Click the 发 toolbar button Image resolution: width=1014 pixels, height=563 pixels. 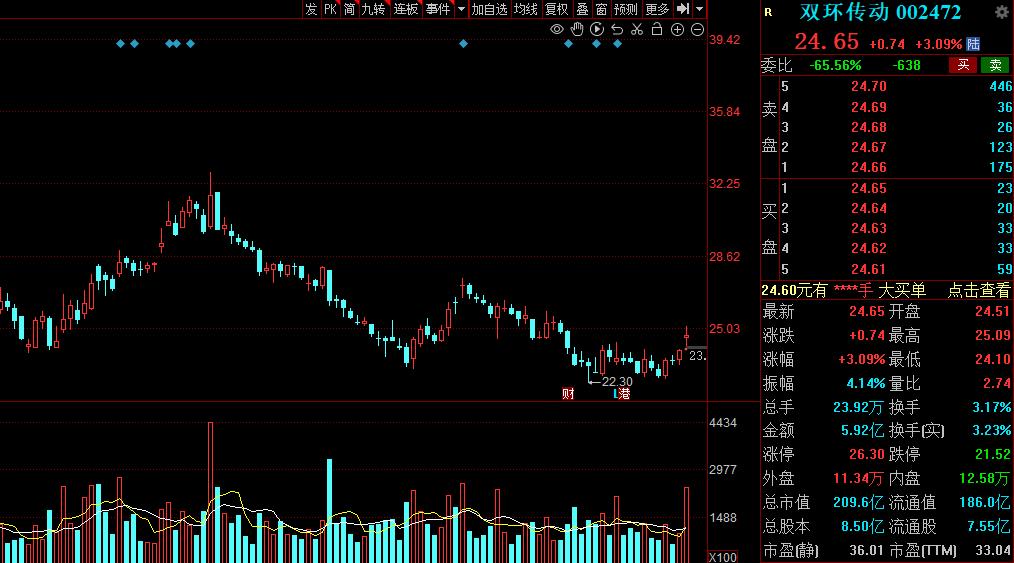[x=311, y=9]
